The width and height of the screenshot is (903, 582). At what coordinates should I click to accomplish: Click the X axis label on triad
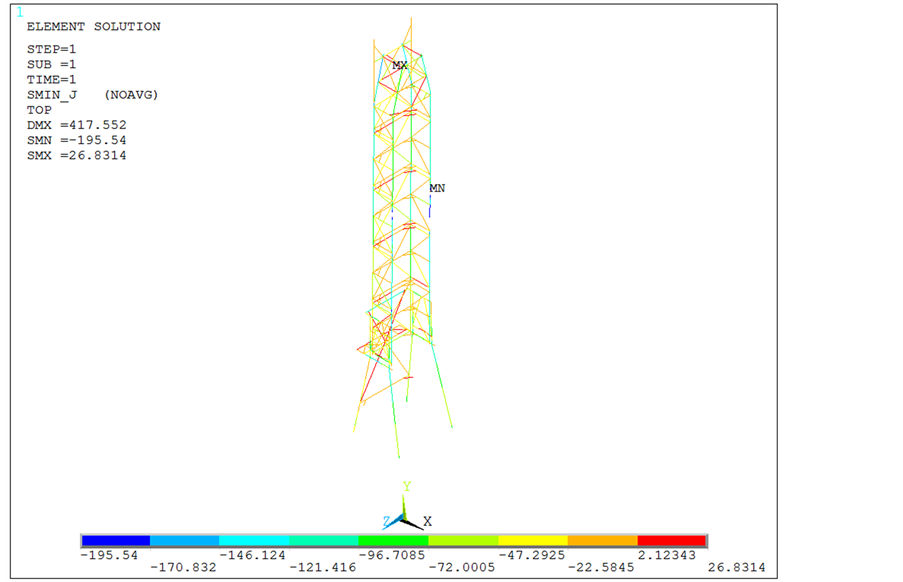427,522
